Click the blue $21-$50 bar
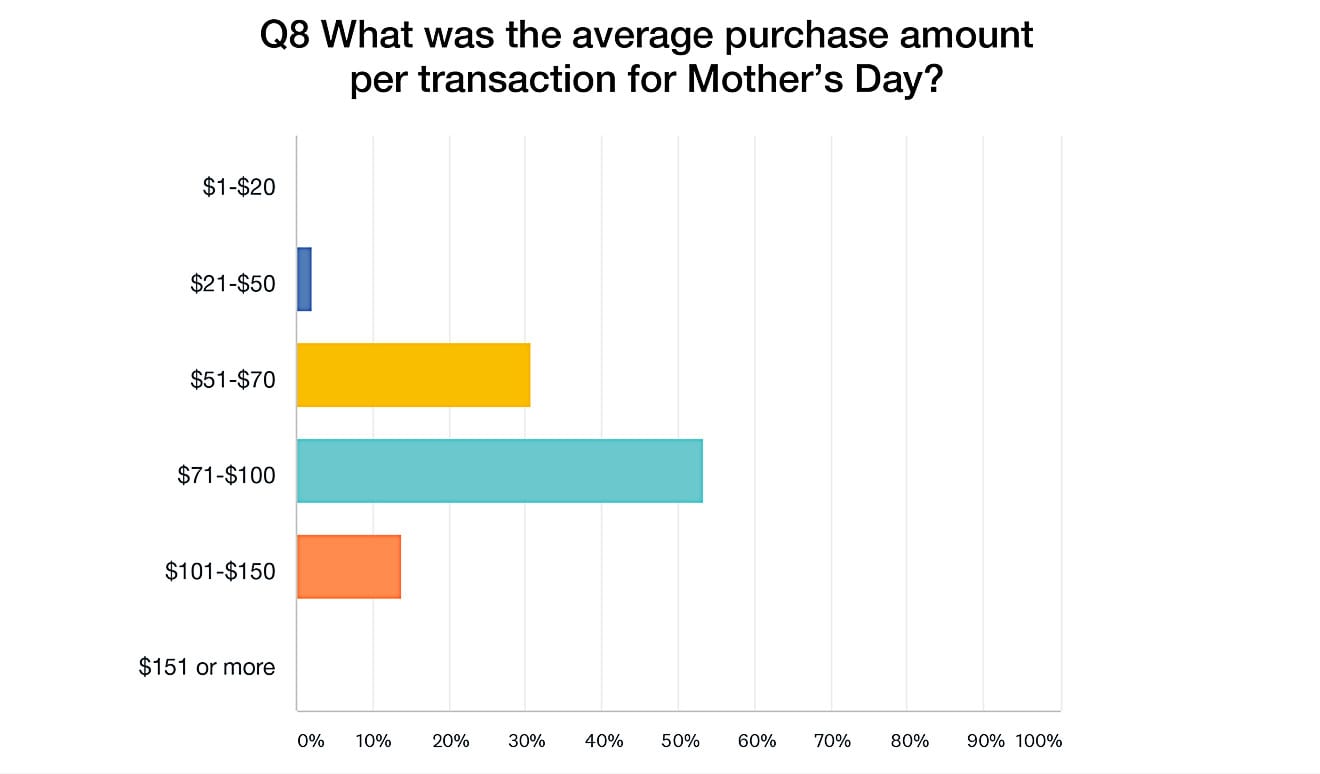 [x=304, y=279]
